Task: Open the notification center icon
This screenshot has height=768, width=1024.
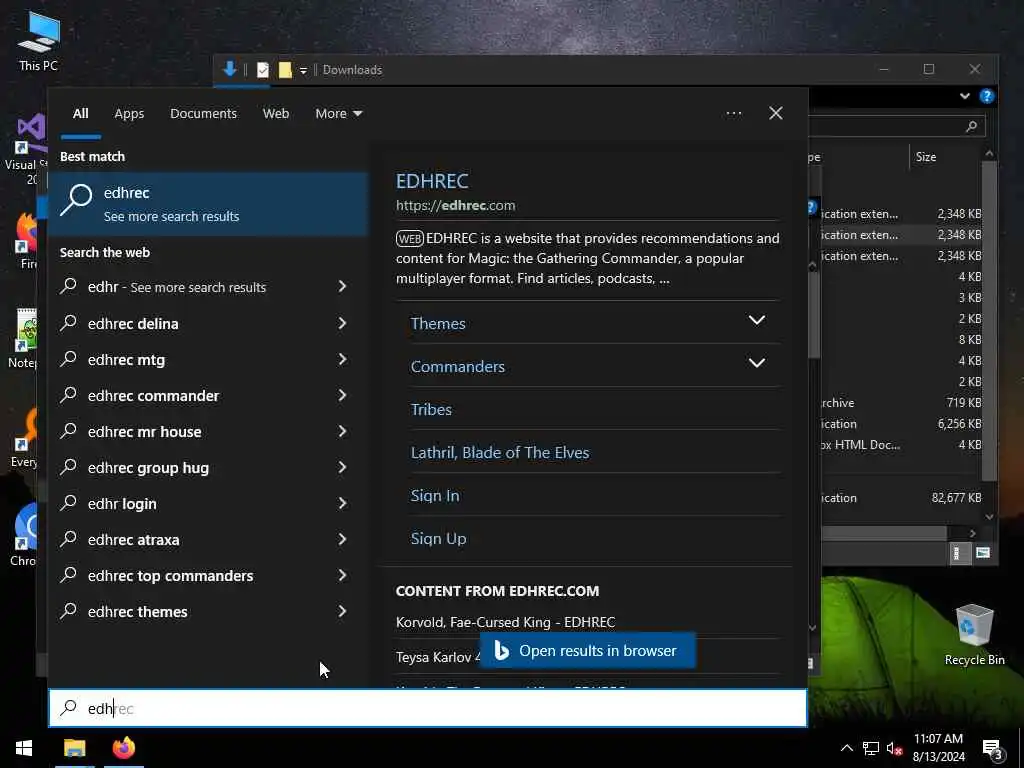Action: (992, 749)
